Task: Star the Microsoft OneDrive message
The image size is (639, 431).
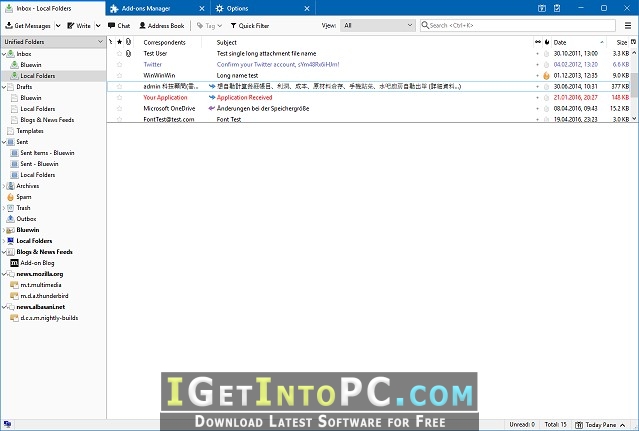Action: (119, 108)
